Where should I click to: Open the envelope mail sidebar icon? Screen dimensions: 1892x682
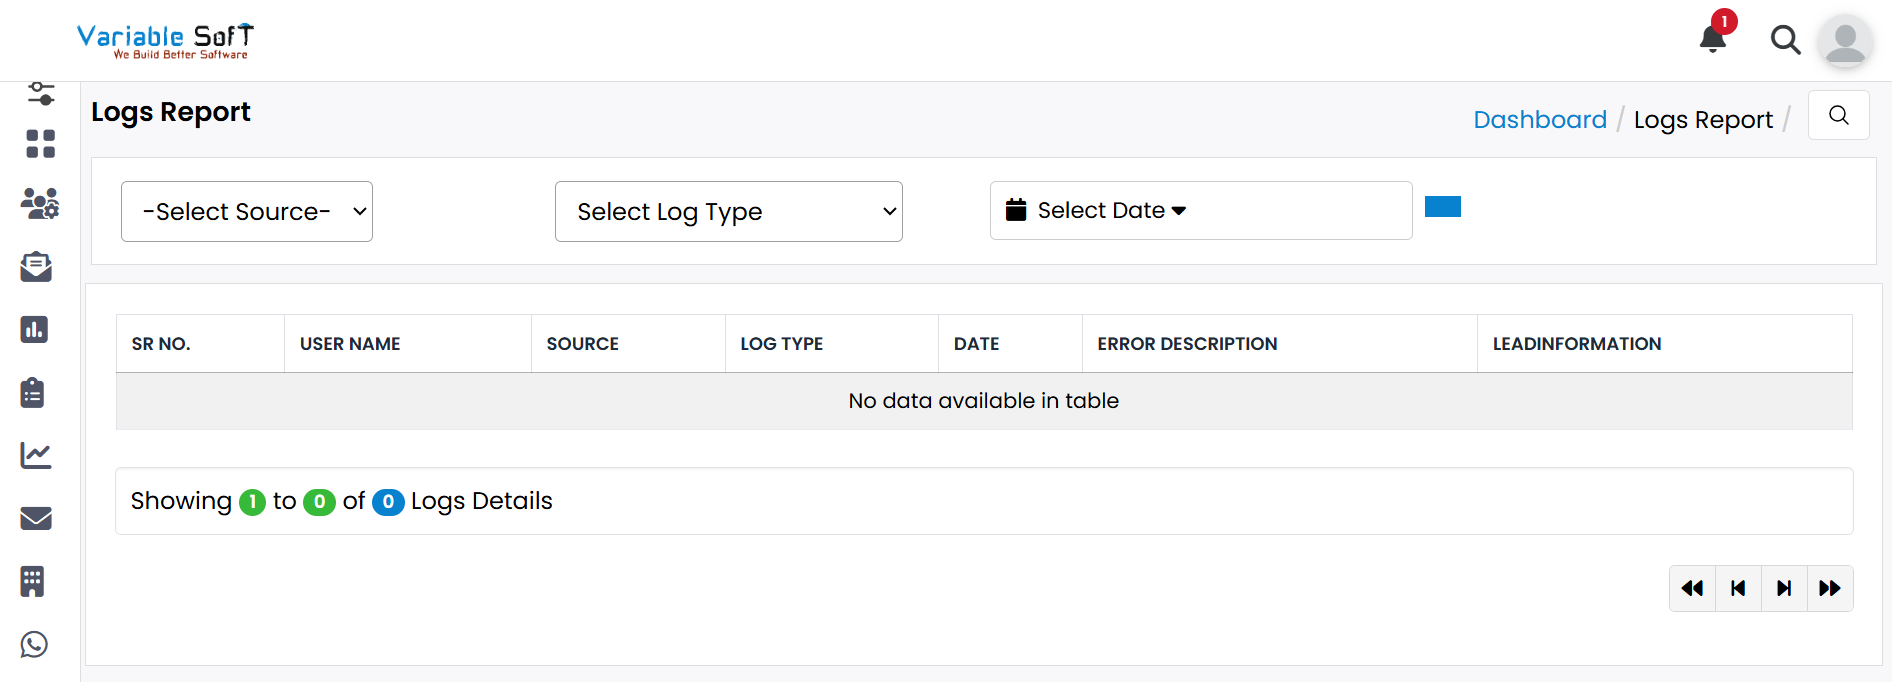(36, 518)
